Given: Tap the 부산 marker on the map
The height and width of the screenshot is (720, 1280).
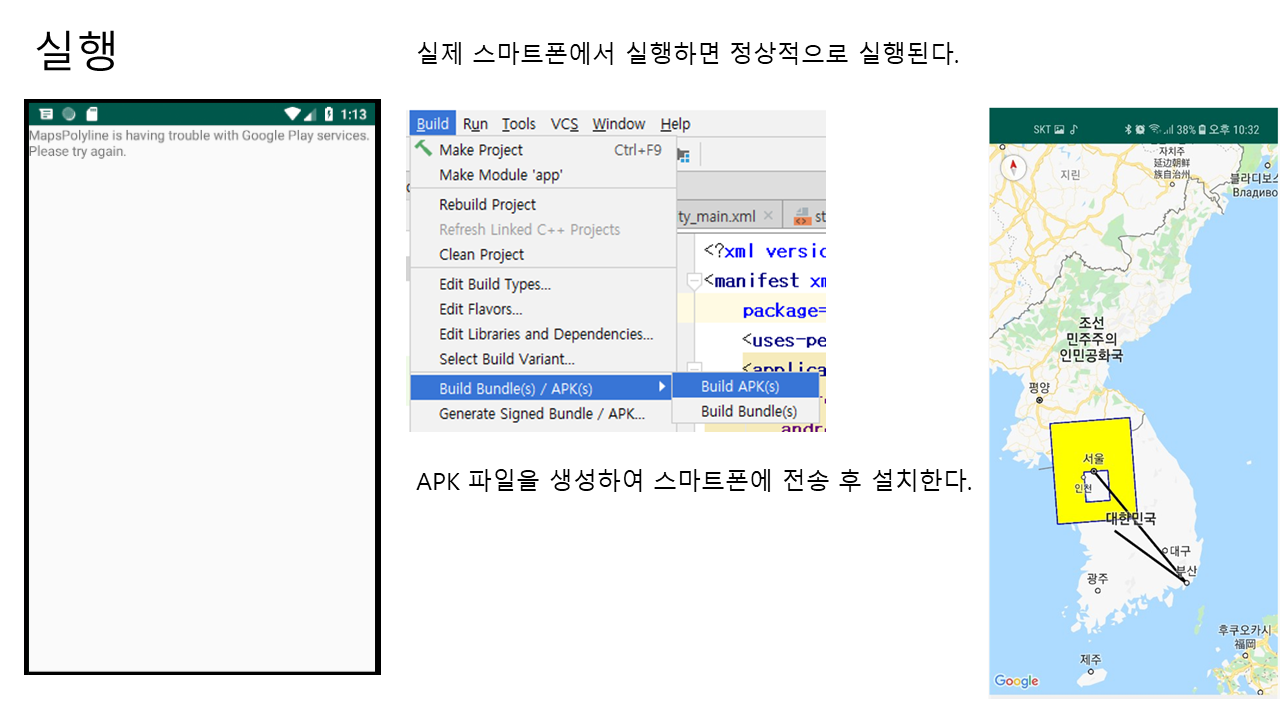Looking at the screenshot, I should (x=1186, y=581).
